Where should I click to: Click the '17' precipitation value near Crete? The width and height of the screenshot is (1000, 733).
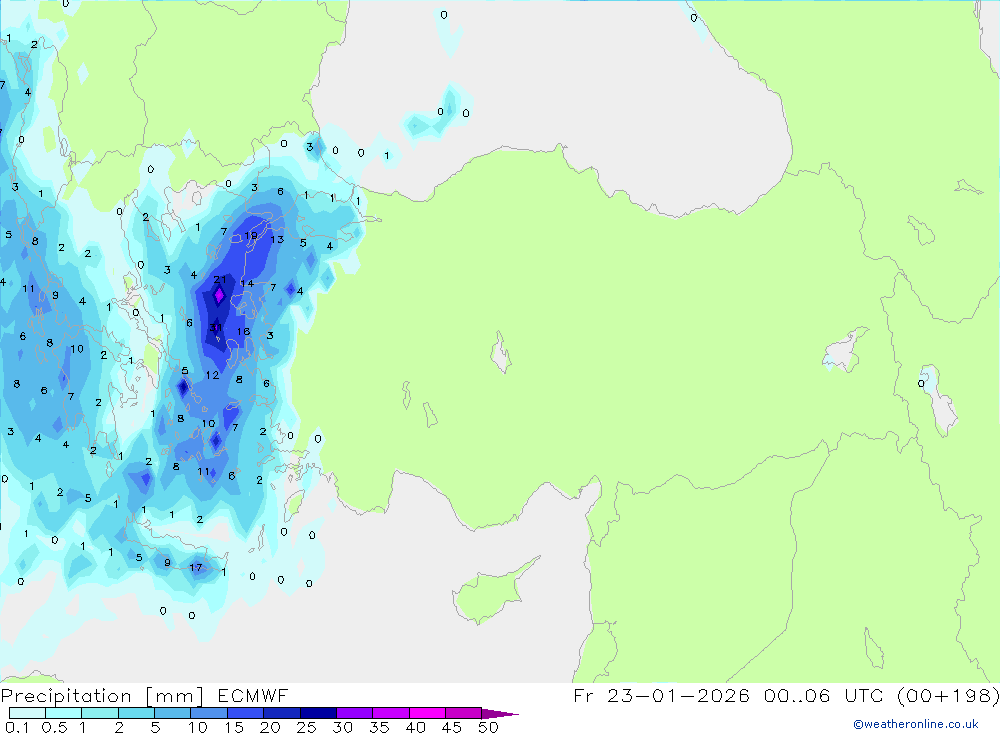(x=196, y=567)
